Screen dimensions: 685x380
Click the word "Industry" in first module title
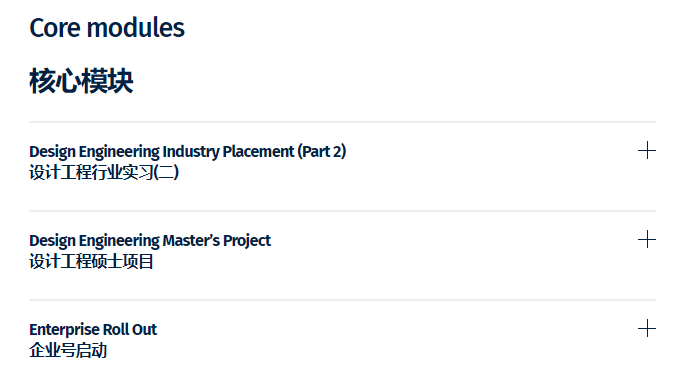(x=191, y=152)
